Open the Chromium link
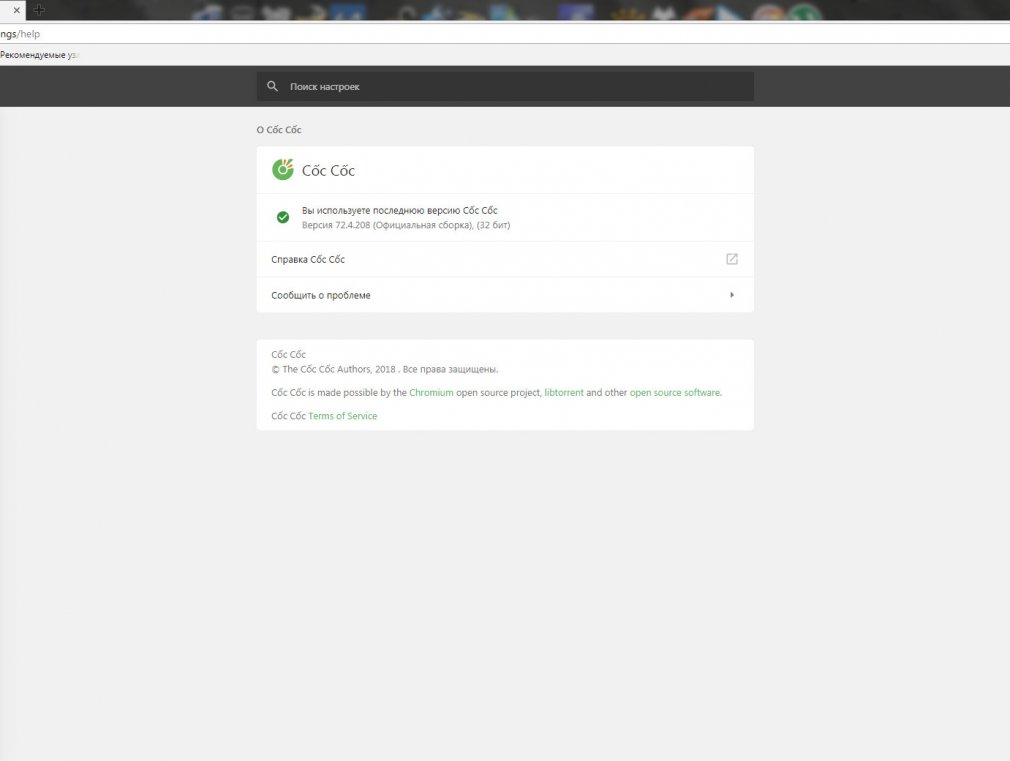Image resolution: width=1010 pixels, height=761 pixels. pos(431,392)
